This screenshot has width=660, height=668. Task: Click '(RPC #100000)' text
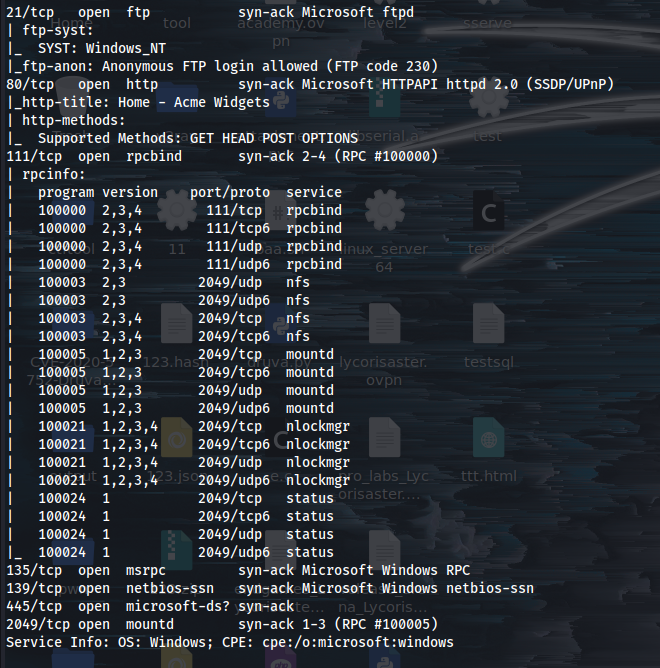386,156
